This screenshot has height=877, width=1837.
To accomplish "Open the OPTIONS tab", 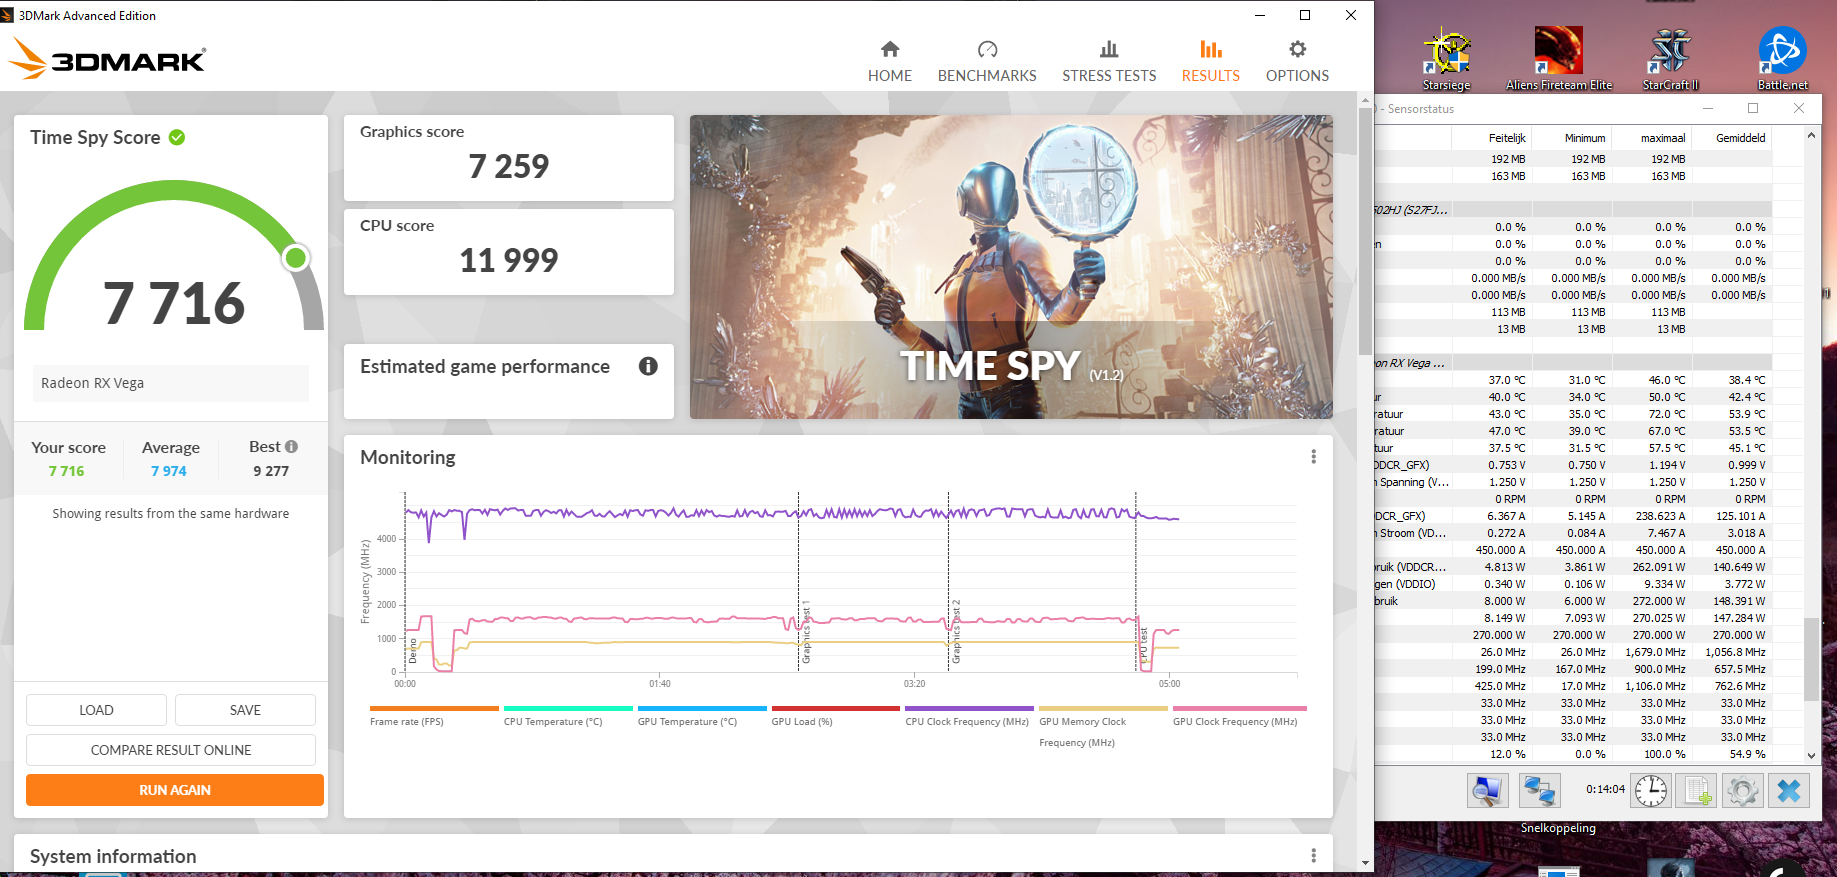I will (x=1297, y=62).
